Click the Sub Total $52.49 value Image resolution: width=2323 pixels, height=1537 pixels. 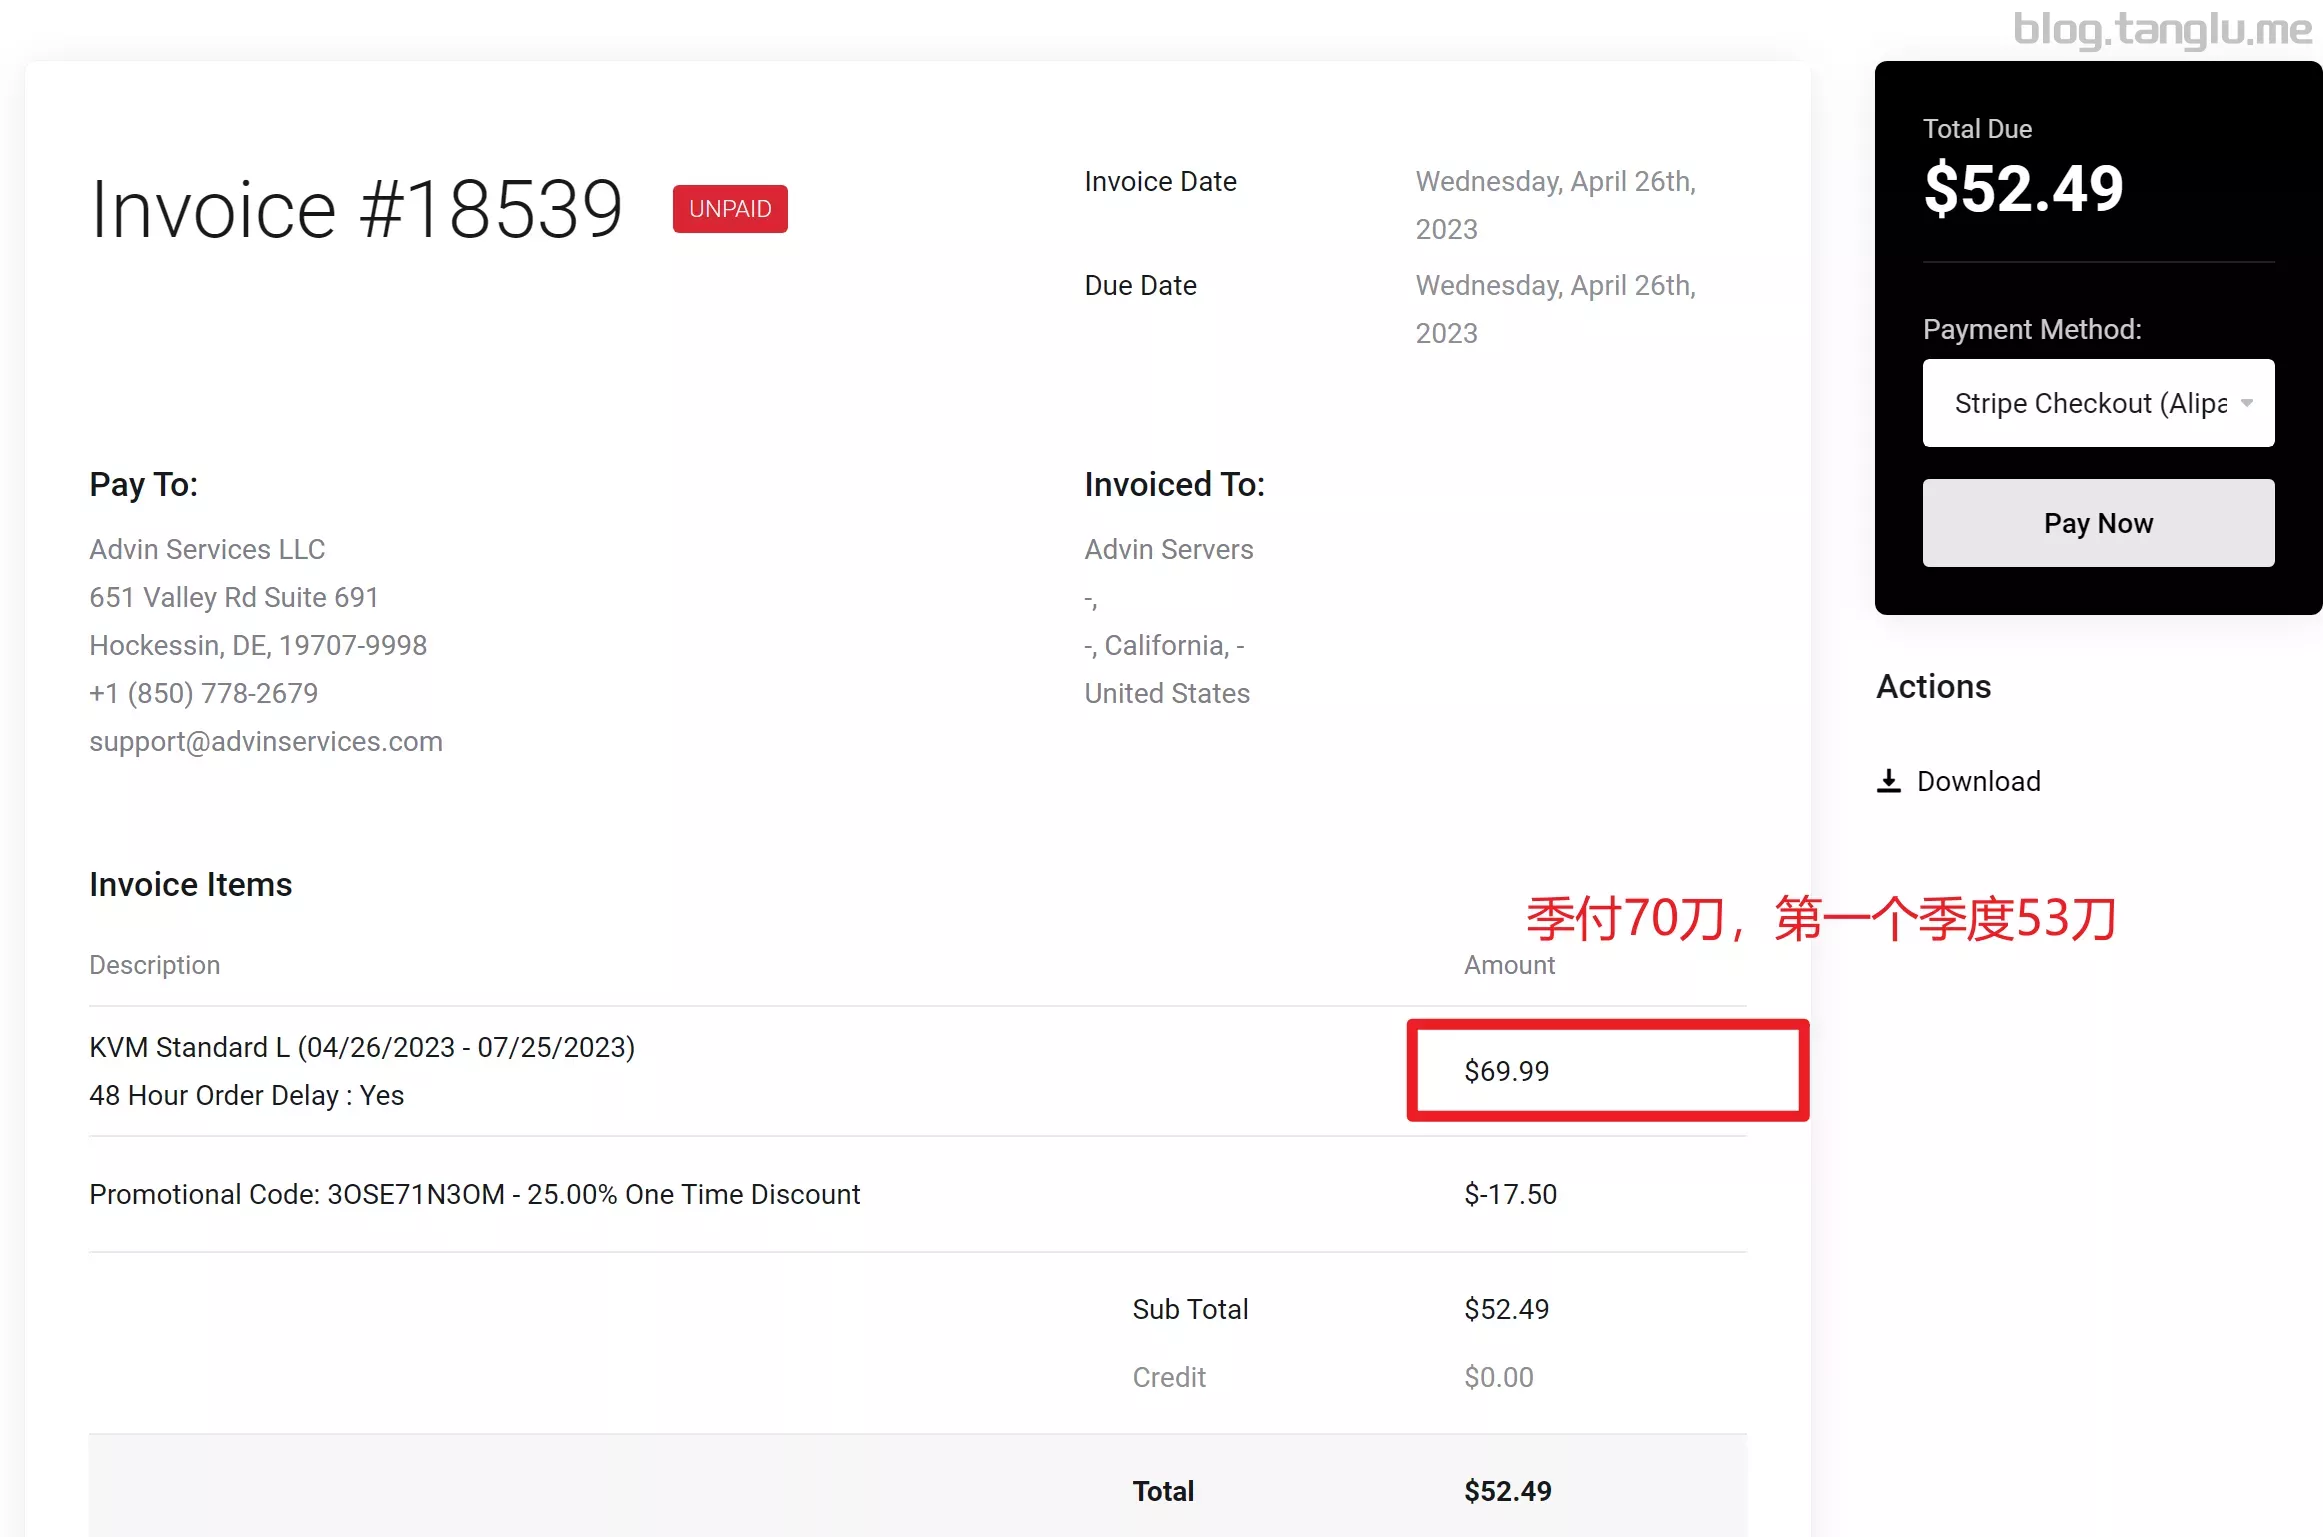[x=1506, y=1309]
